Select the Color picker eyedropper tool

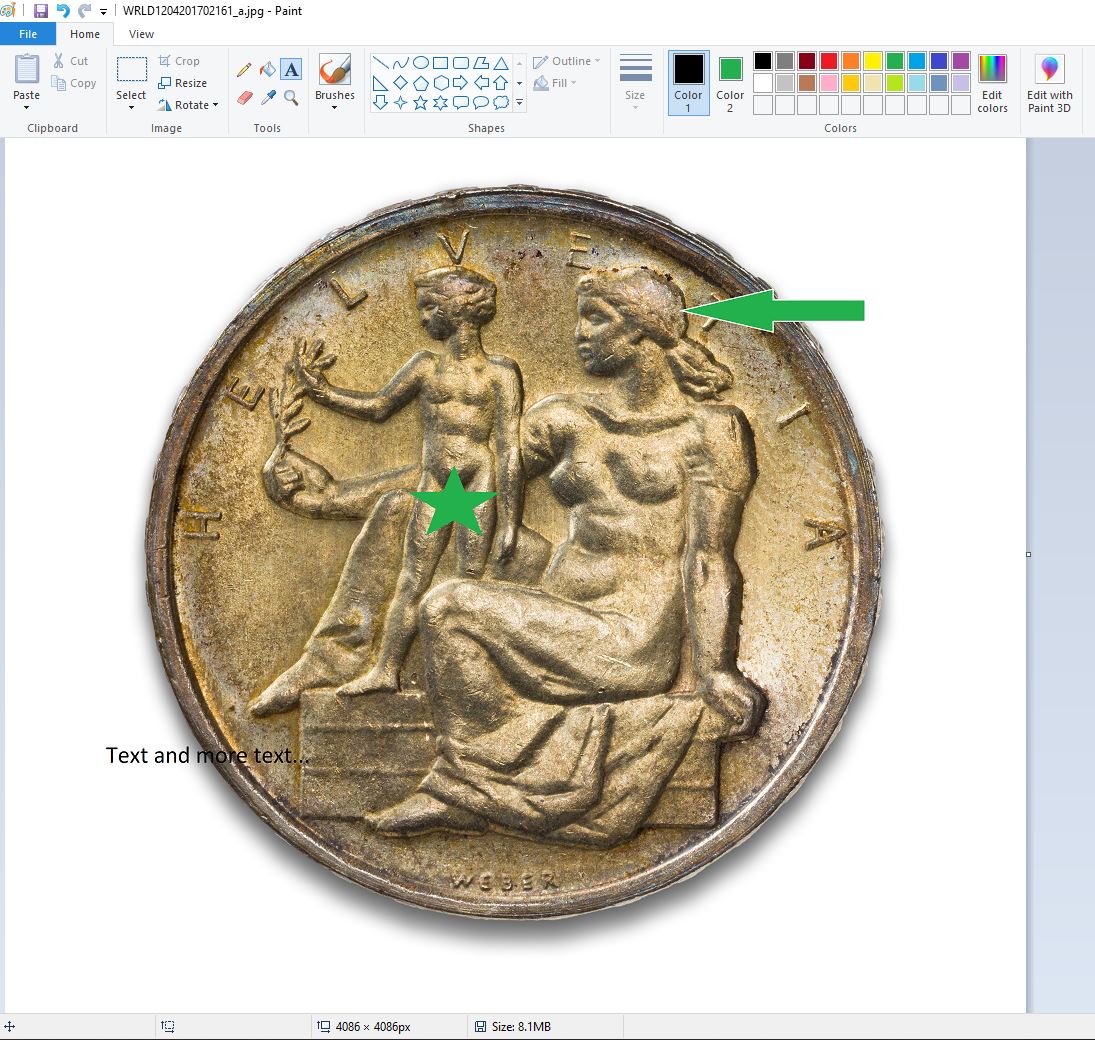pyautogui.click(x=268, y=98)
